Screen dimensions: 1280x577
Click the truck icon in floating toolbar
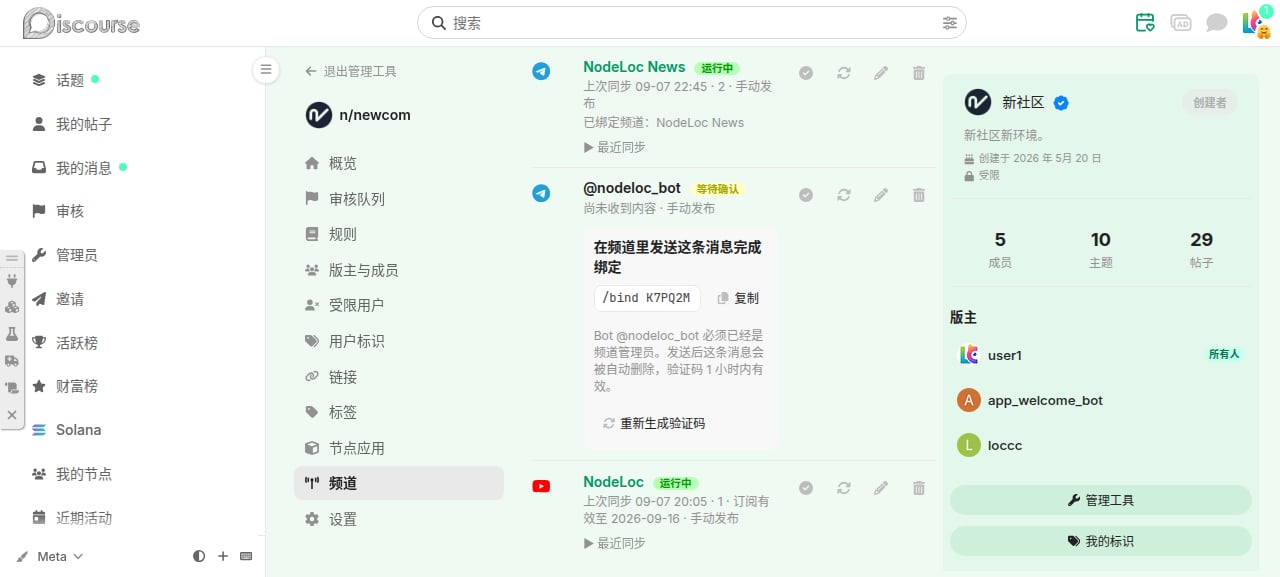(12, 361)
